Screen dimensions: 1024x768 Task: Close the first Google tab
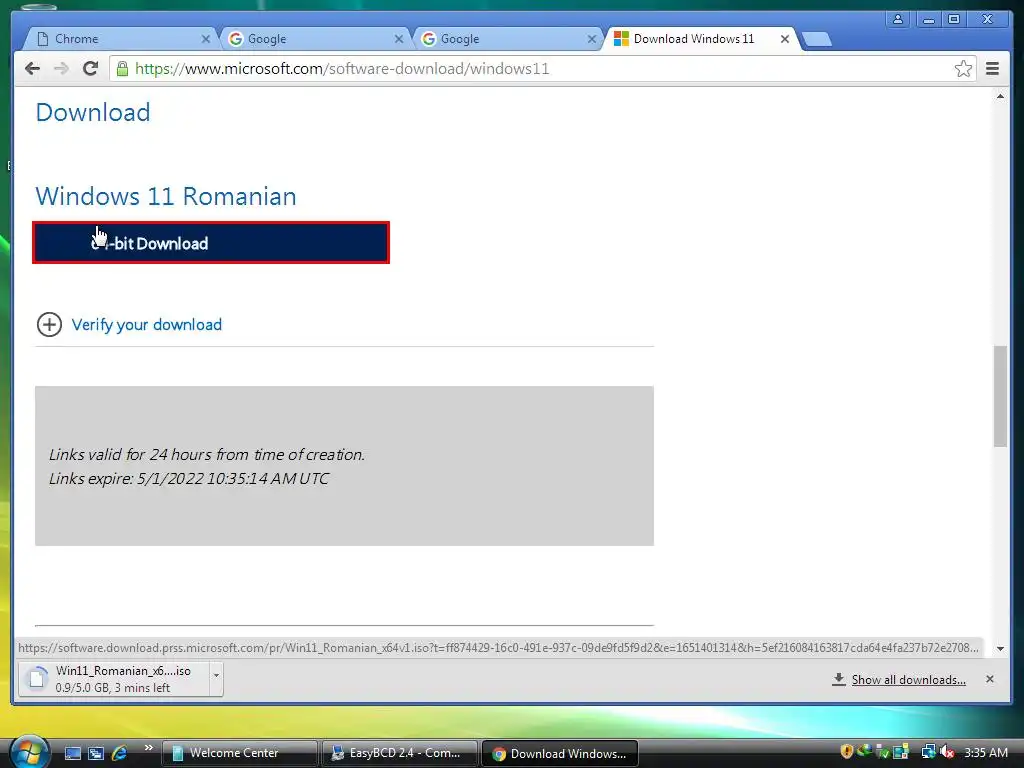[x=399, y=39]
